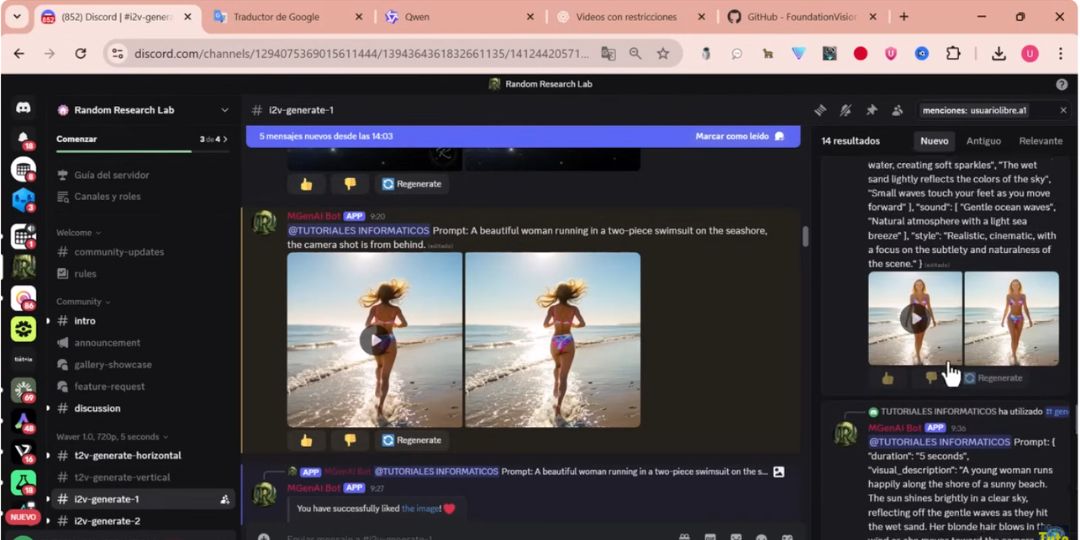Expand discussion channel threads arrow
Screen dimensions: 1080x540
[x=48, y=408]
